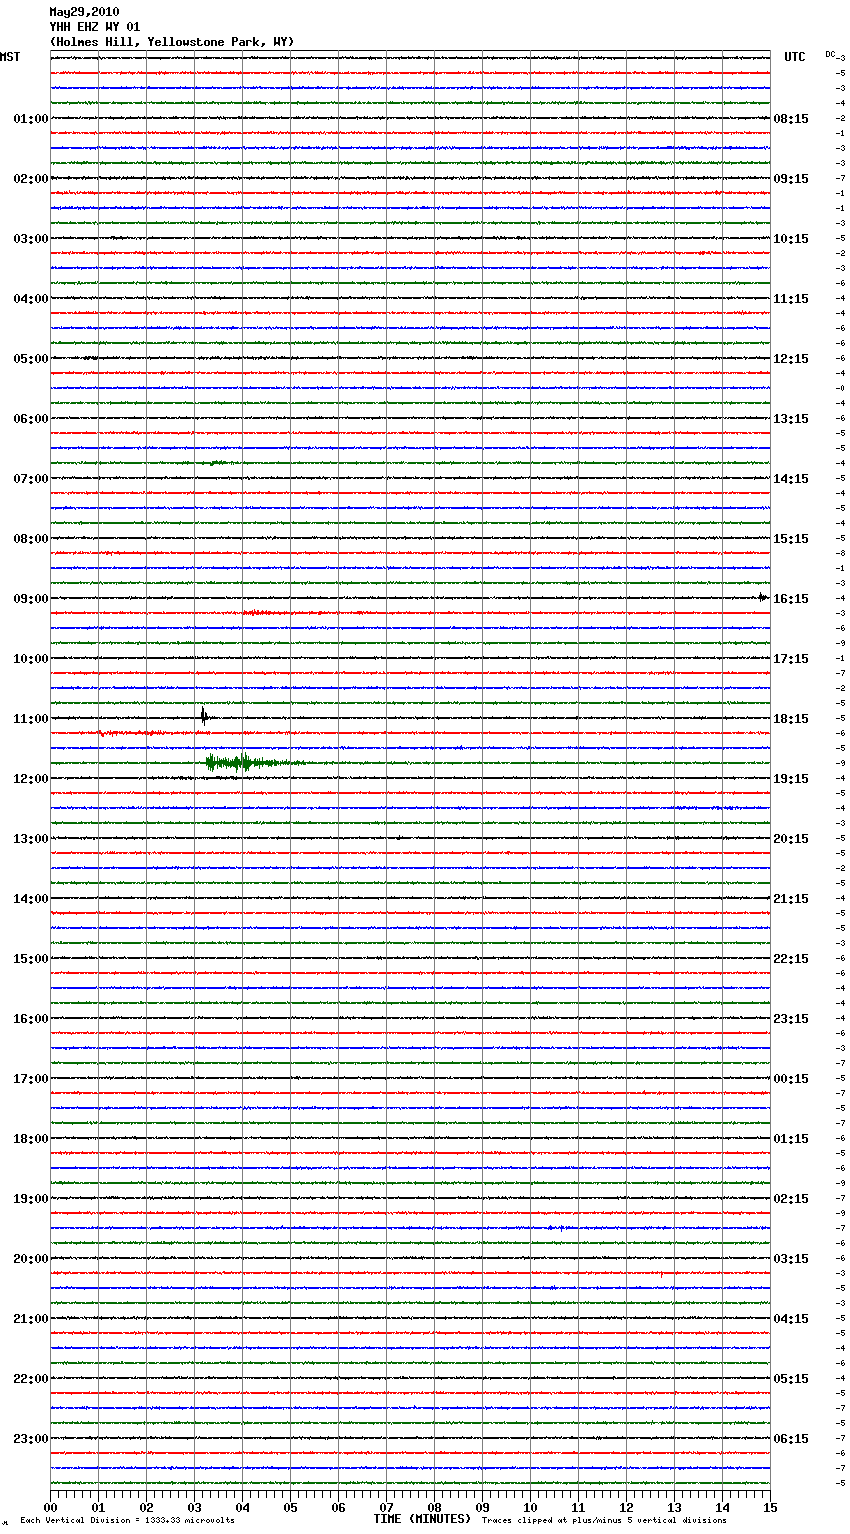Select the 09:00 MST row label
850x1534 pixels.
[x=31, y=599]
